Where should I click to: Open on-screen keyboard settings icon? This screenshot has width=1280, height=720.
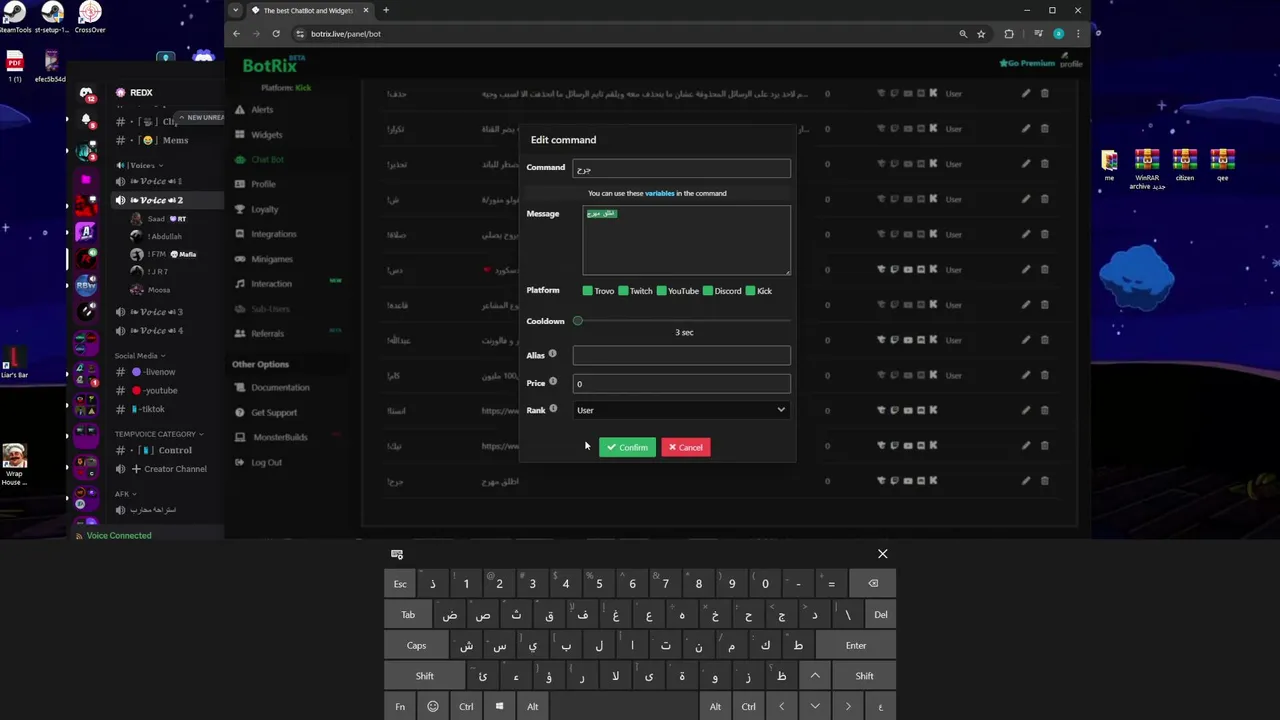tap(397, 554)
